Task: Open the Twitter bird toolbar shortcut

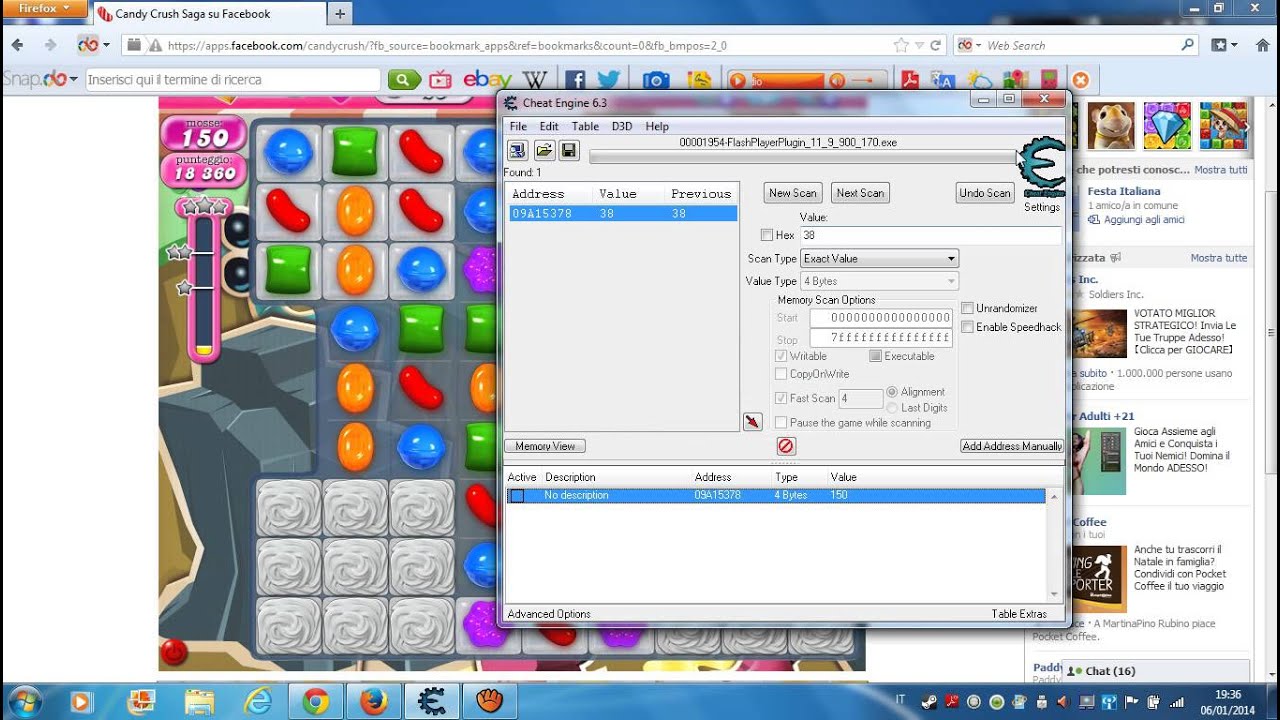Action: [x=608, y=80]
